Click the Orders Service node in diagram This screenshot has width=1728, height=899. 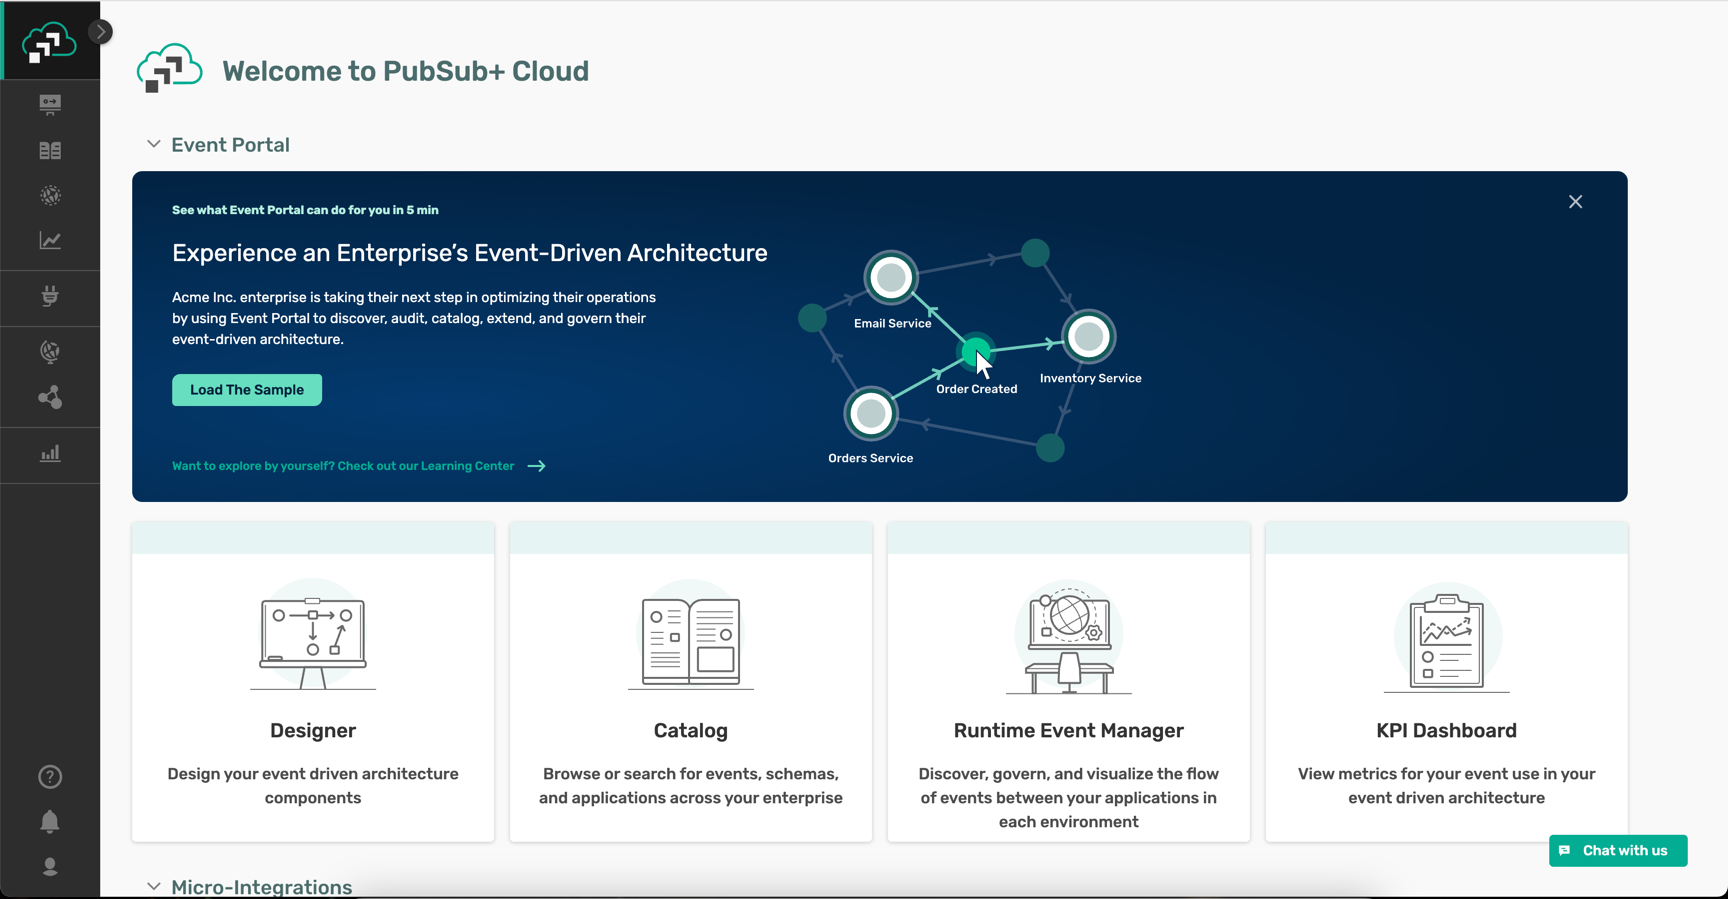(x=871, y=413)
